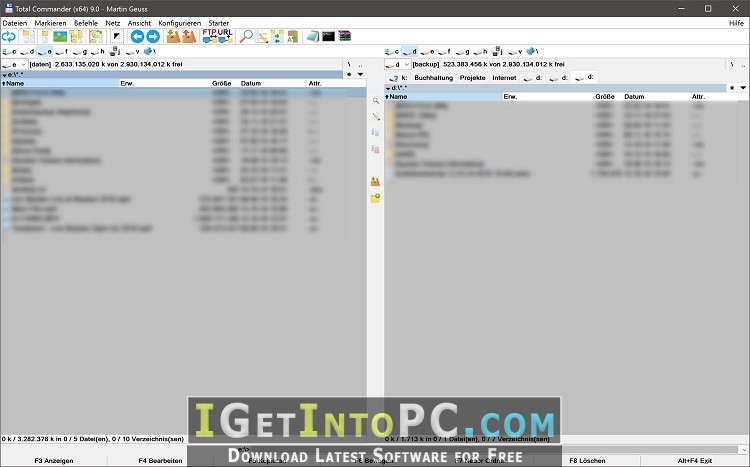Open the command line history dropdown
750x467 pixels.
click(x=744, y=450)
